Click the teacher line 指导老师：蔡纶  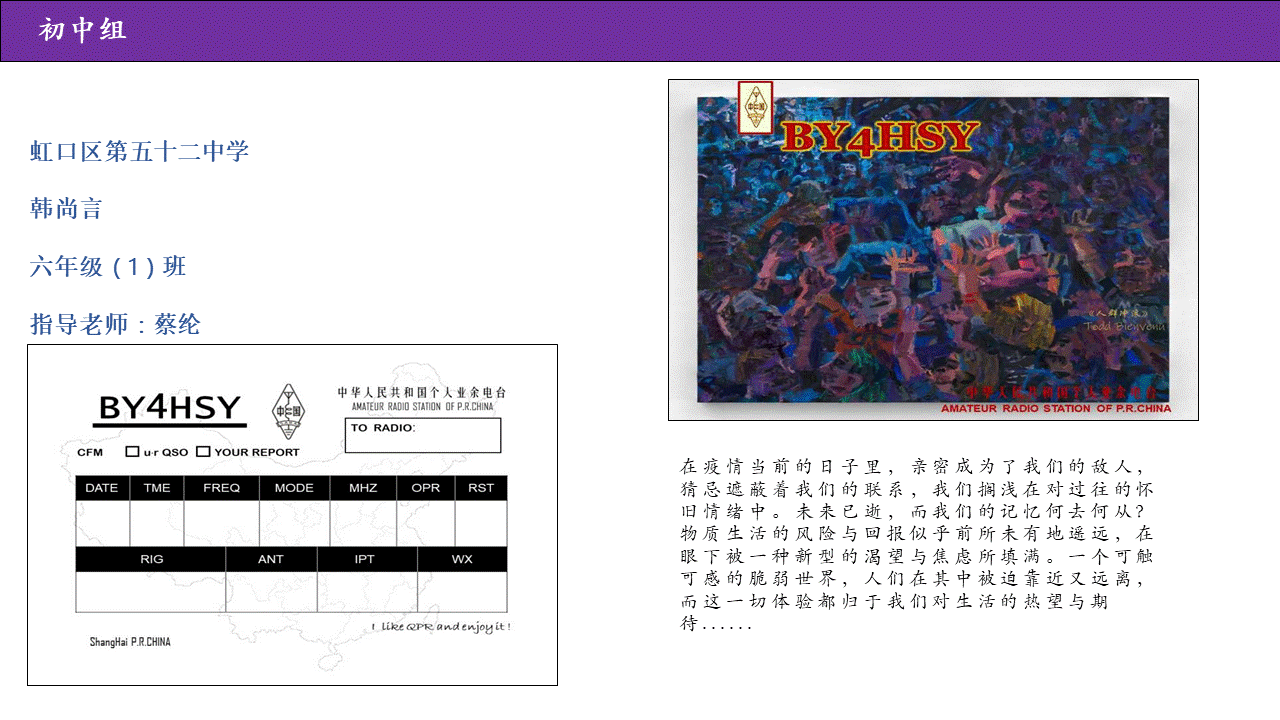[x=115, y=324]
